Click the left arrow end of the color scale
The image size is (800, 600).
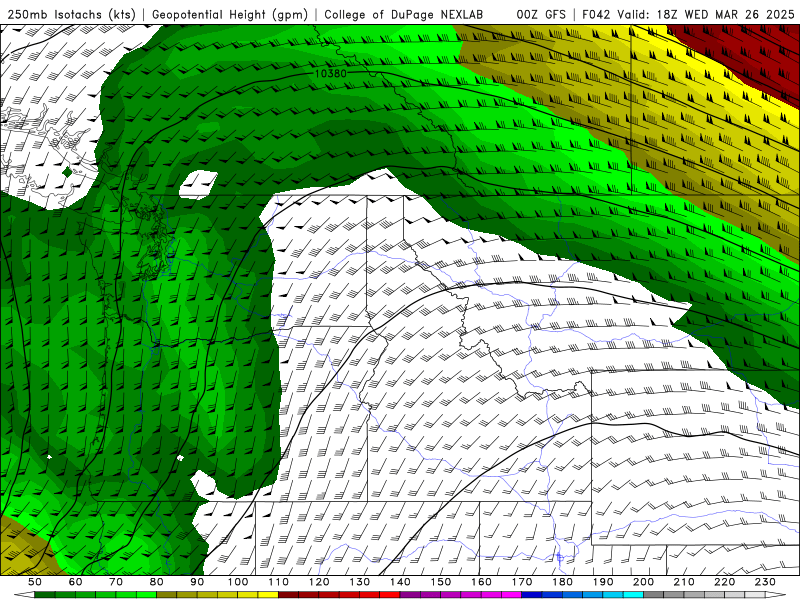(x=24, y=595)
